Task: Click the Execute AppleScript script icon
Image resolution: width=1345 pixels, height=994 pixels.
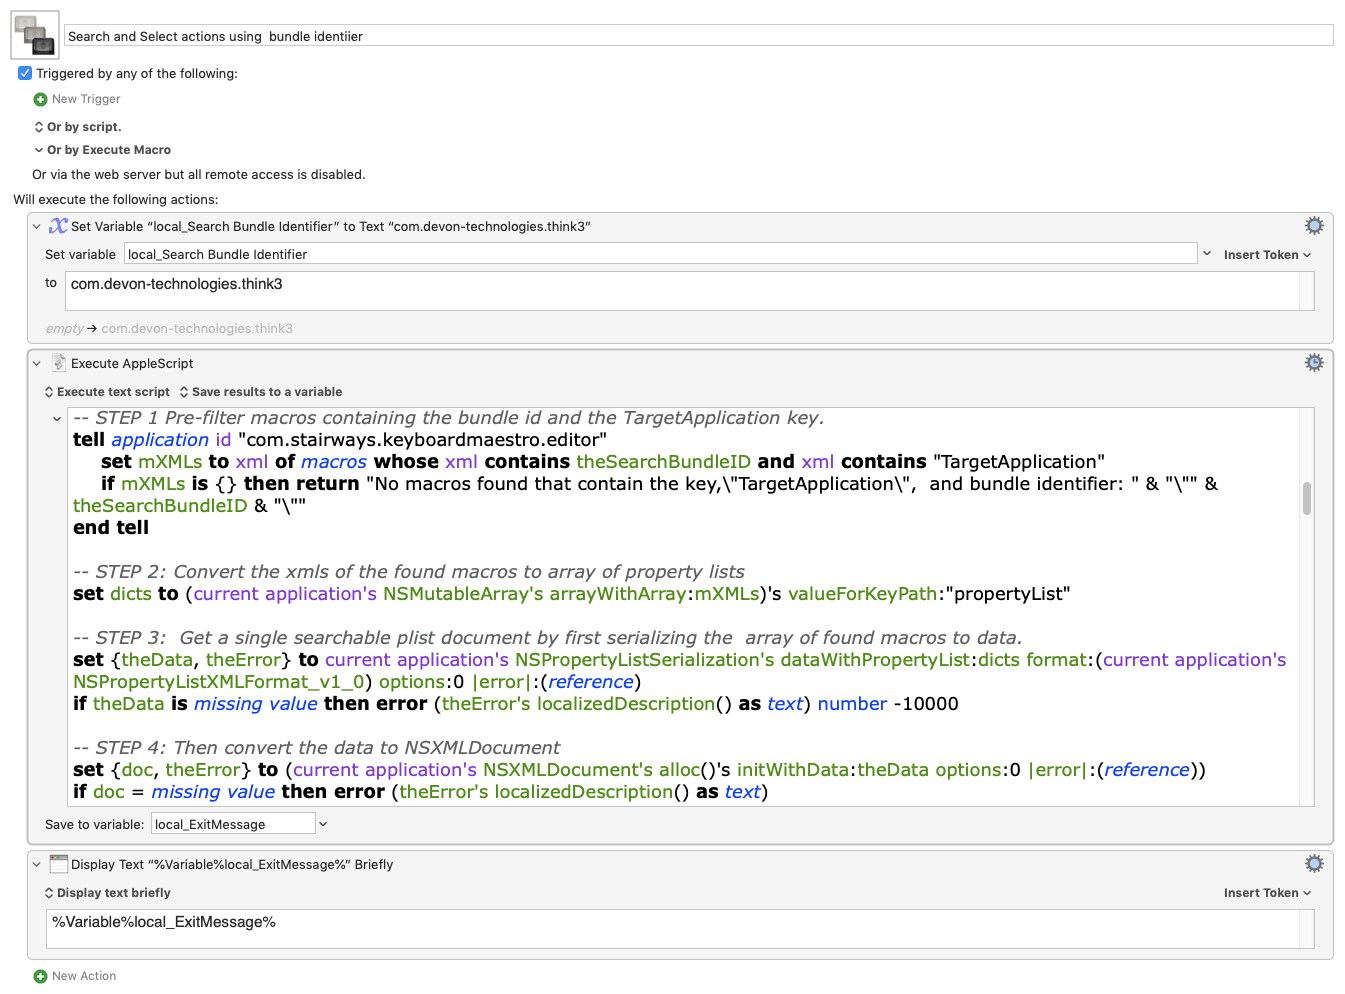Action: 59,363
